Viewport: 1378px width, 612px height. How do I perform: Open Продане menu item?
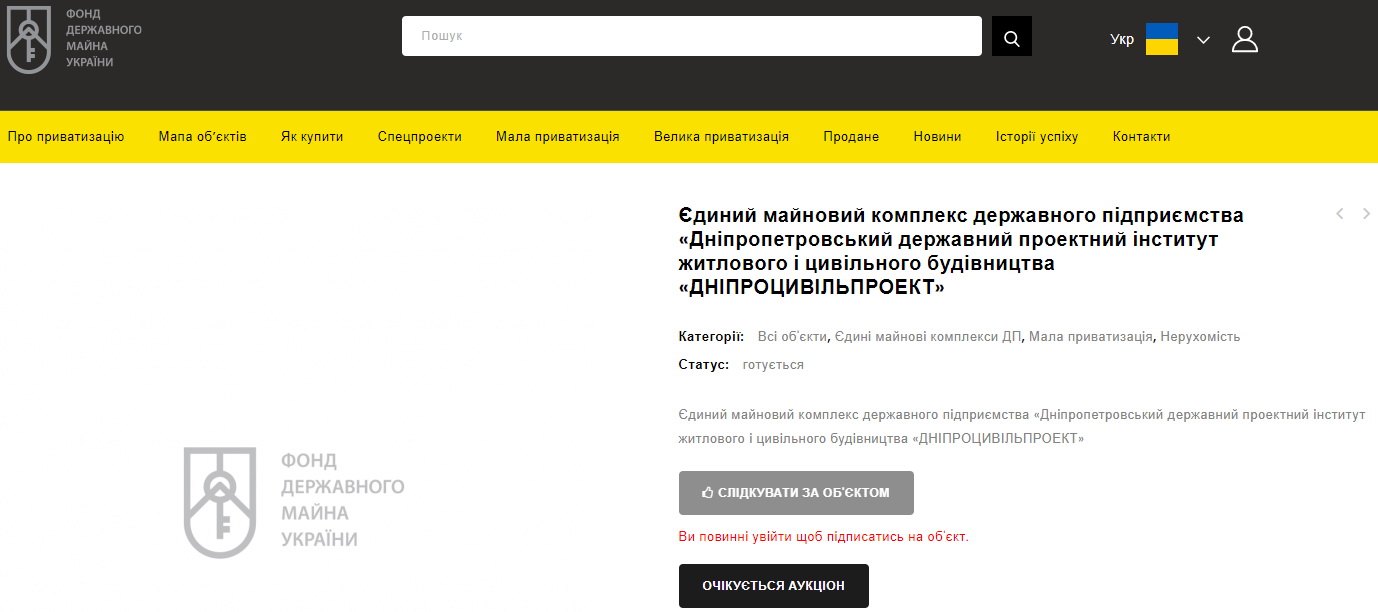point(851,137)
